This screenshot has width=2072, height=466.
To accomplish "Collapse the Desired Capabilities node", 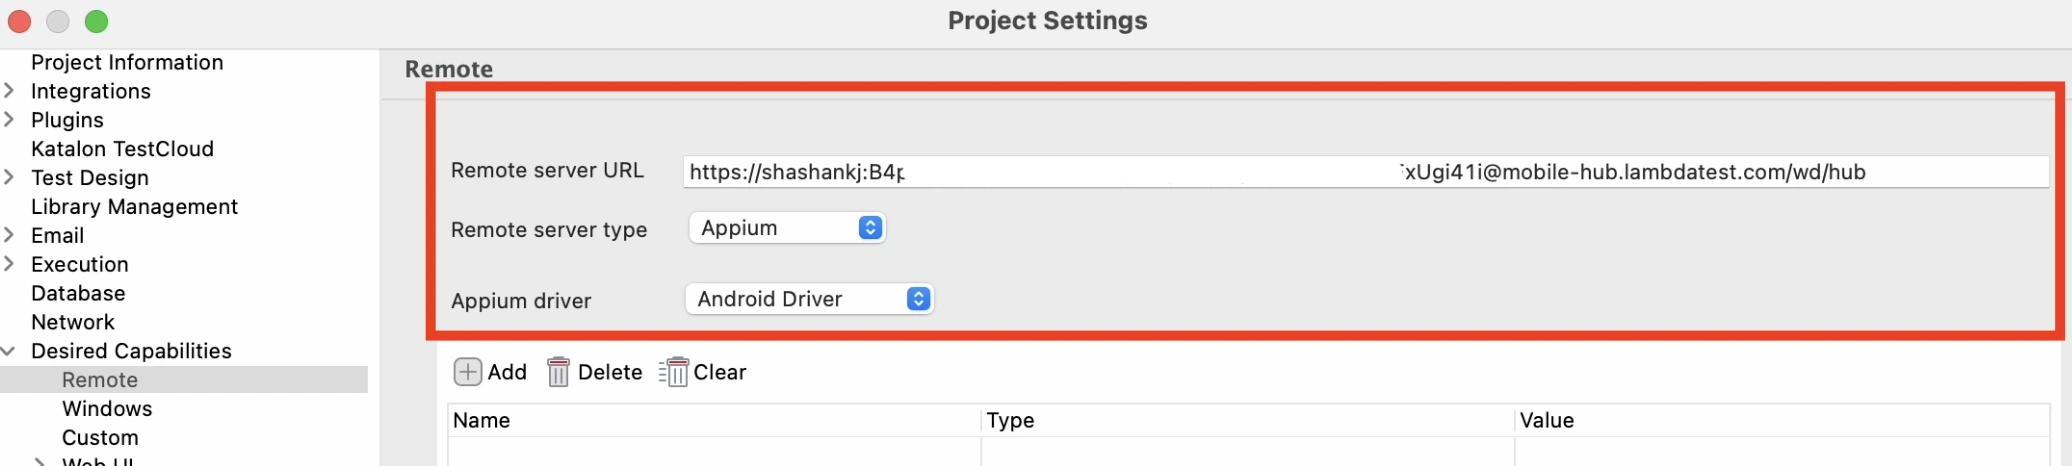I will [x=9, y=351].
